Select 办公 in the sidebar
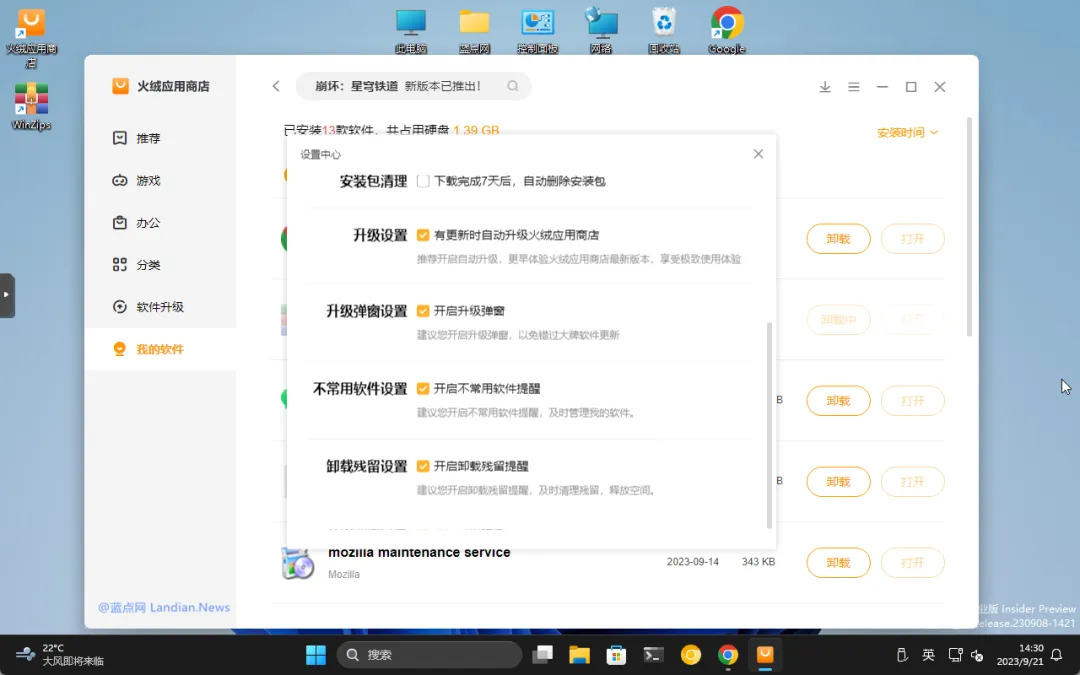This screenshot has width=1080, height=675. [160, 222]
